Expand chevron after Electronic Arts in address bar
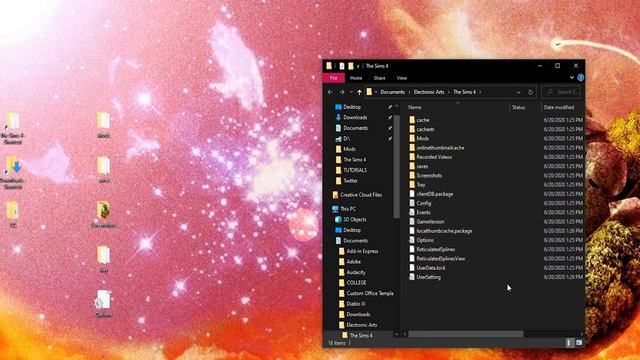This screenshot has height=360, width=640. 449,92
